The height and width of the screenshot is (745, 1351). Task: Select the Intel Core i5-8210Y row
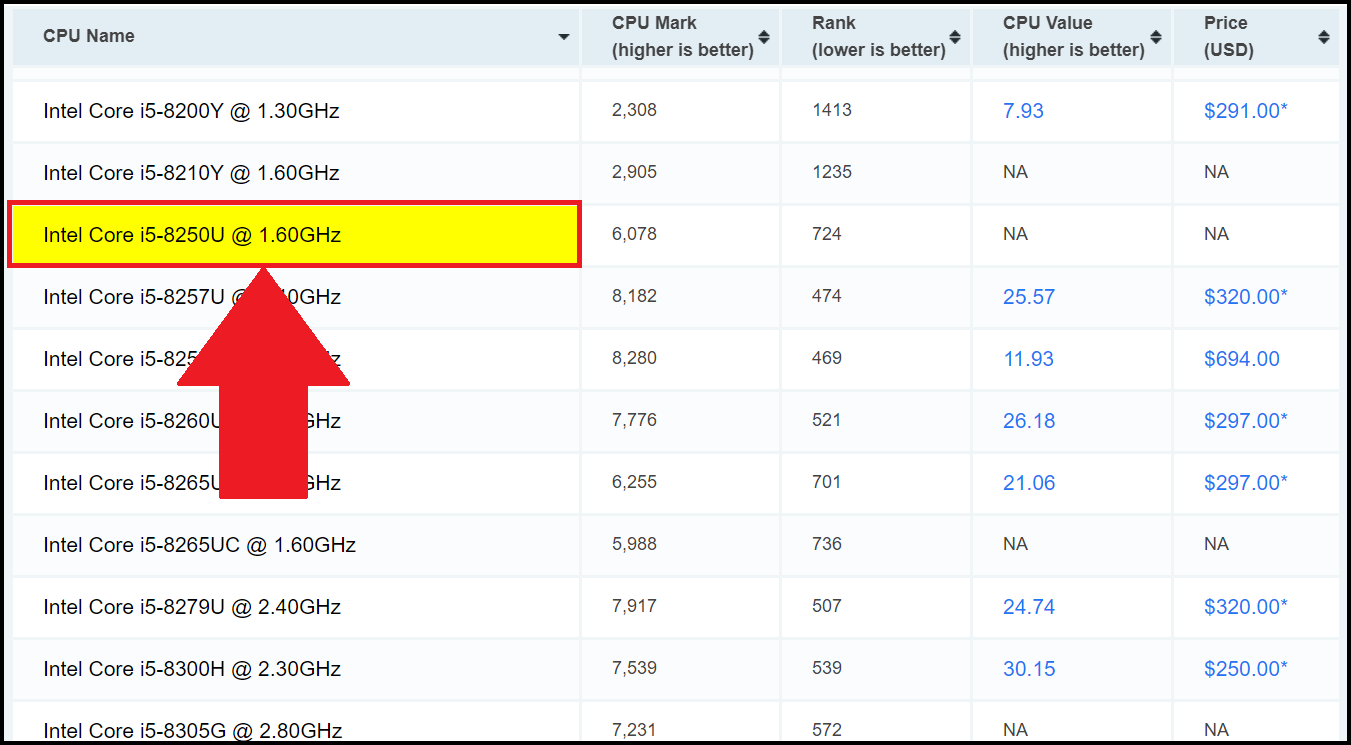[190, 172]
